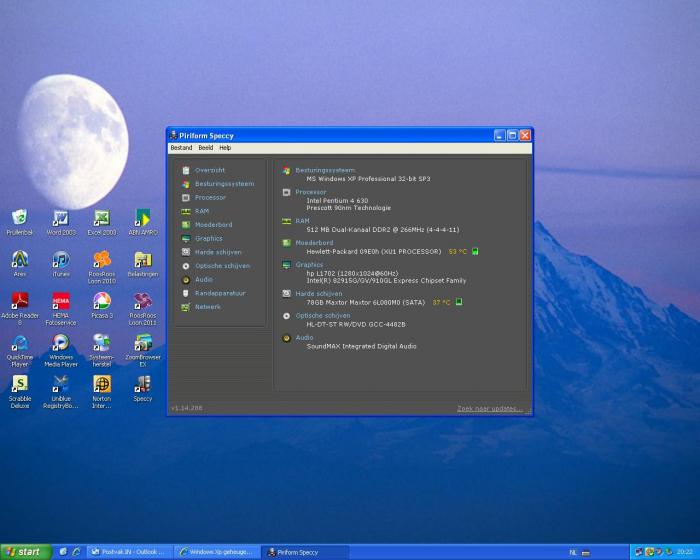Select Besturingssysteem in the Speccy sidebar
The image size is (700, 560).
218,184
